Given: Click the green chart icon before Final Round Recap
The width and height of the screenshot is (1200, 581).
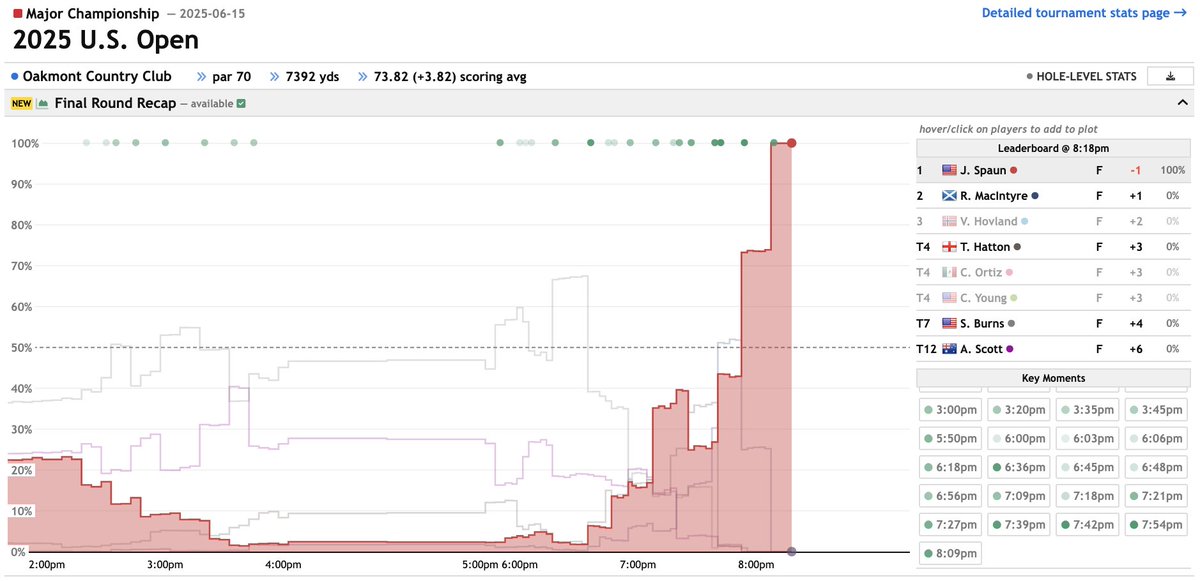Looking at the screenshot, I should click(x=44, y=104).
